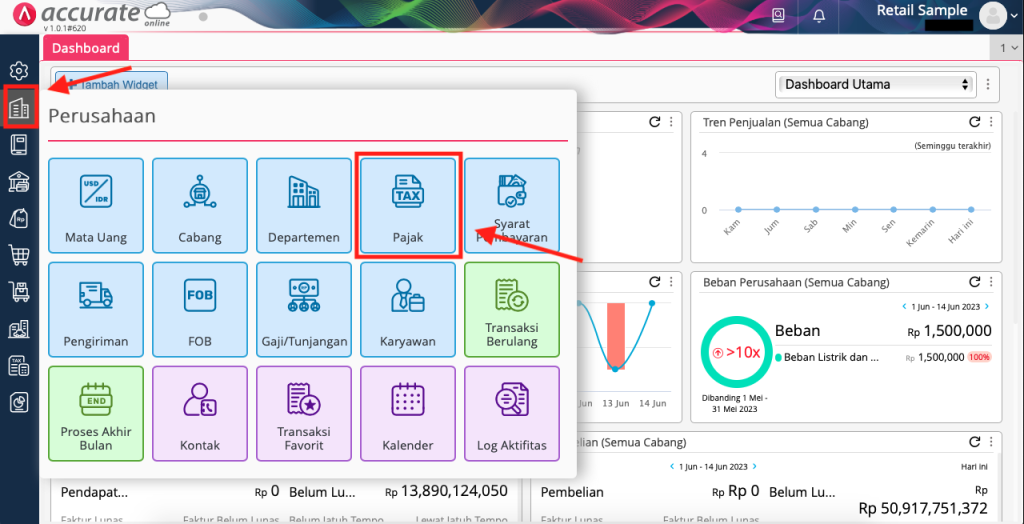Open the settings gear in sidebar

coord(19,71)
